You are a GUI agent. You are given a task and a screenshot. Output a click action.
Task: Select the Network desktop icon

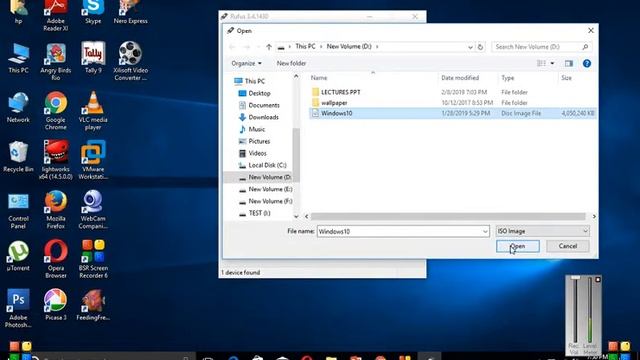pos(18,108)
